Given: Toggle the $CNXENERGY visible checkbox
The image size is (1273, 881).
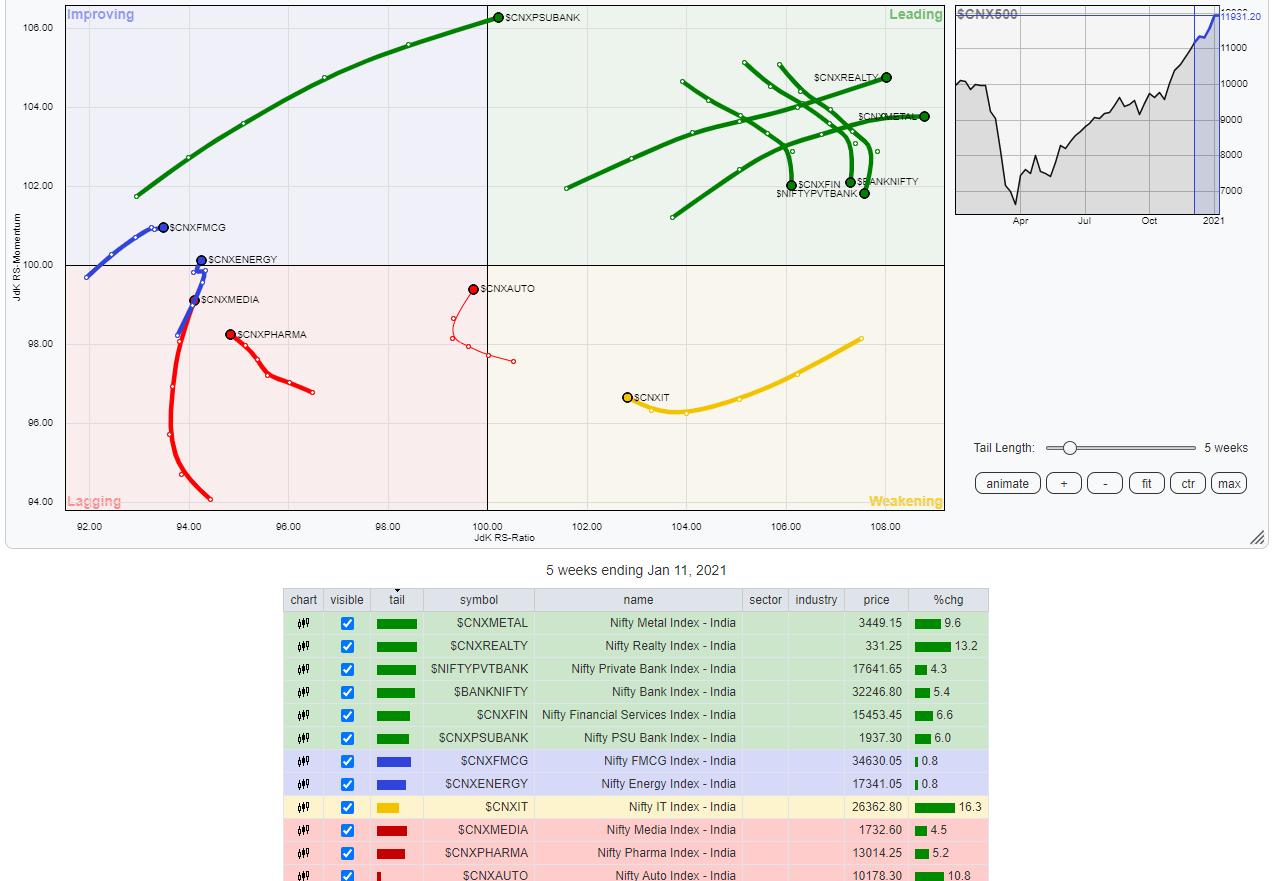Looking at the screenshot, I should (x=347, y=784).
